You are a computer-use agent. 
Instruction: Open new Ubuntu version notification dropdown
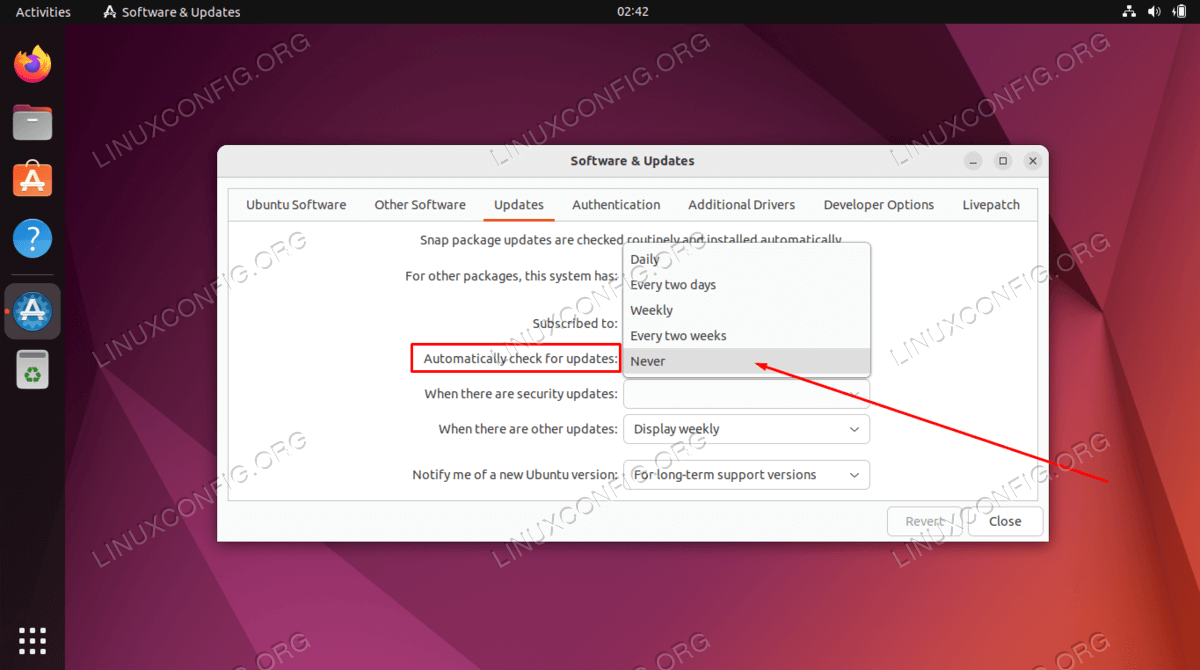point(746,475)
